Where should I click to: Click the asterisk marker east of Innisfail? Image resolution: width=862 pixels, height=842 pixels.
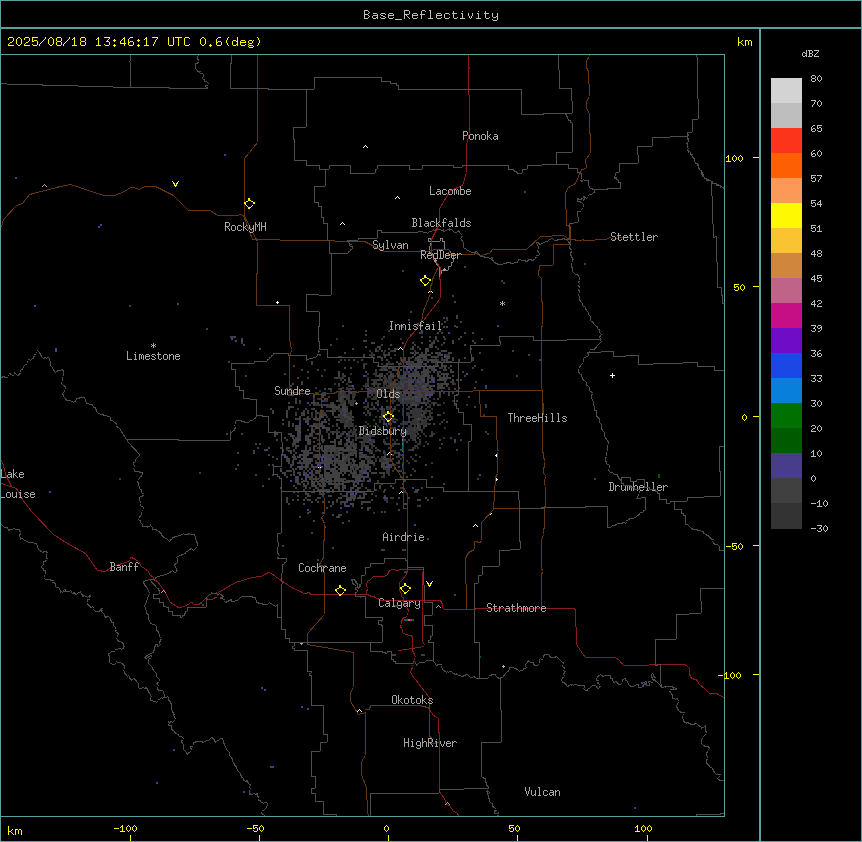point(502,303)
